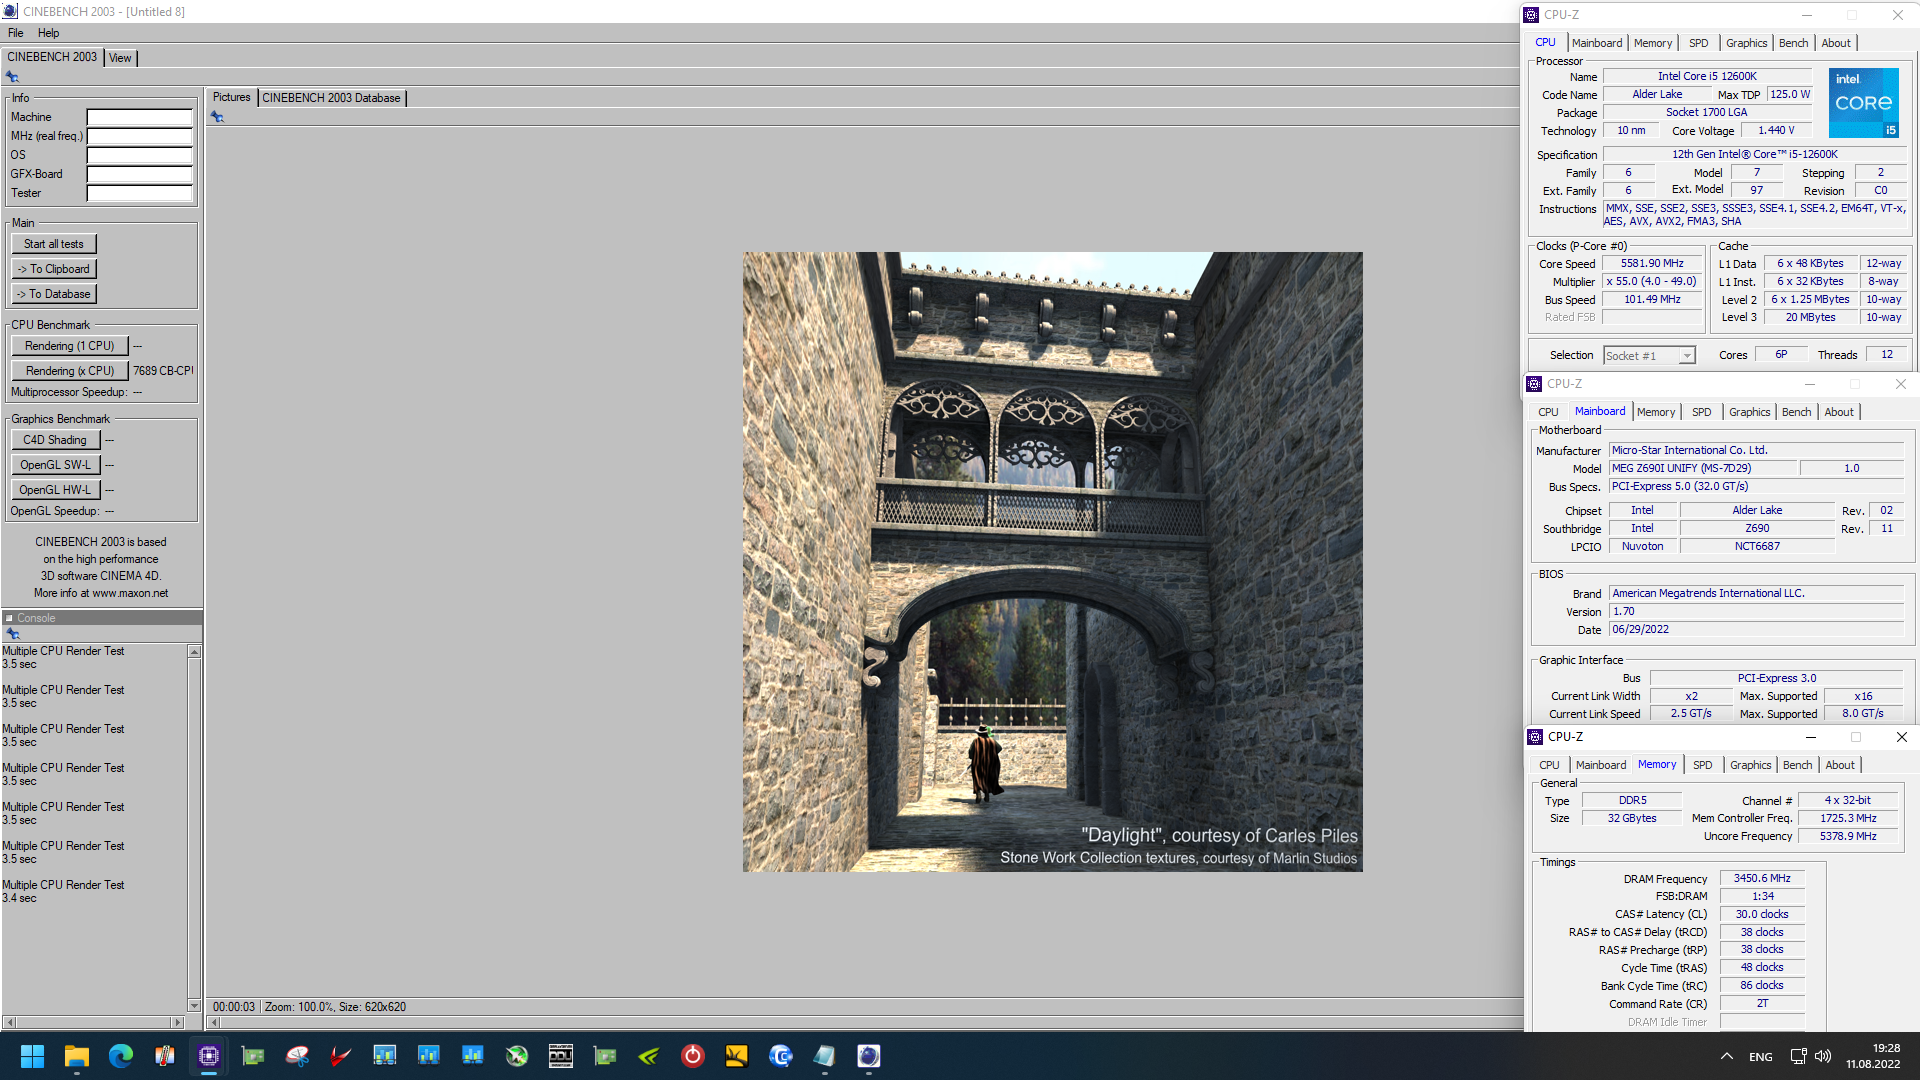Click CPU-Z icon in Mainboard window title bar
The width and height of the screenshot is (1920, 1080).
pyautogui.click(x=1534, y=384)
